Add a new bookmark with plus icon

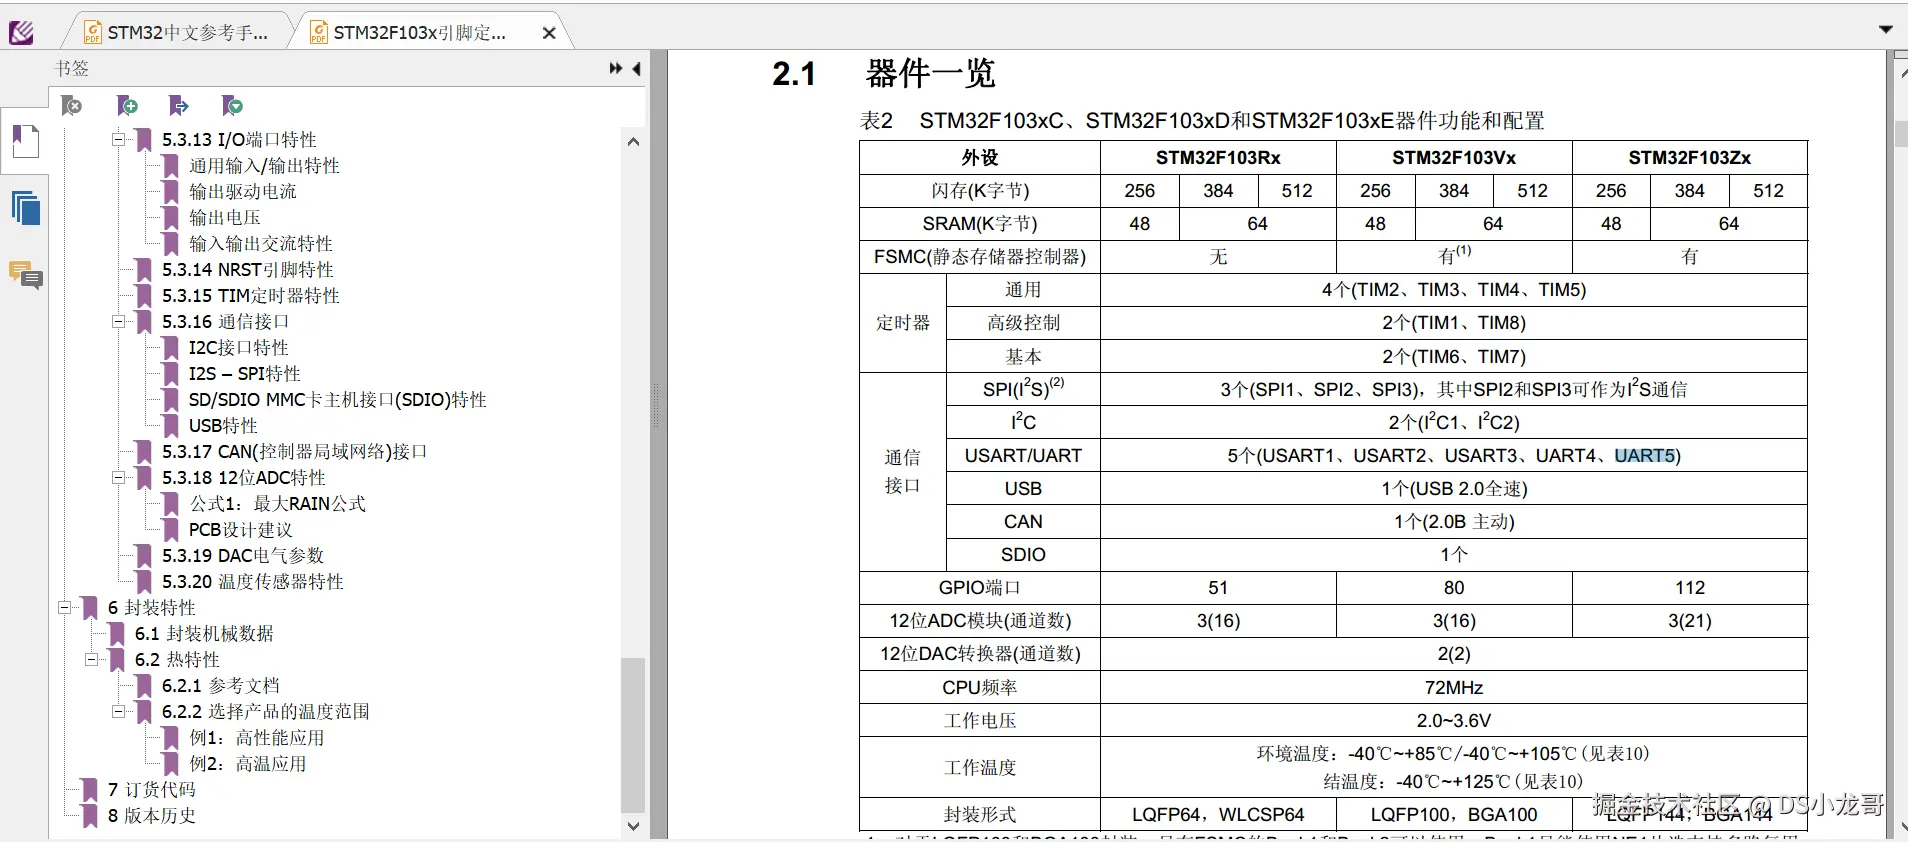[x=128, y=106]
